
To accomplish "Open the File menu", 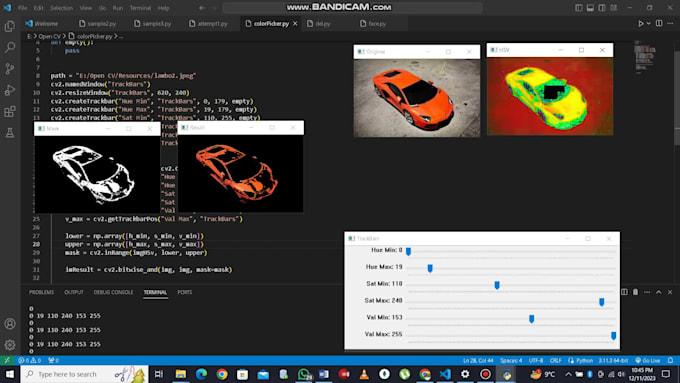I will [x=23, y=8].
